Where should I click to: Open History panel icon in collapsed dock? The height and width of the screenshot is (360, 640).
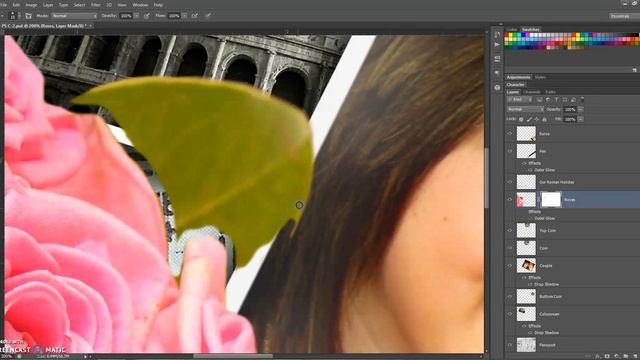click(x=497, y=35)
